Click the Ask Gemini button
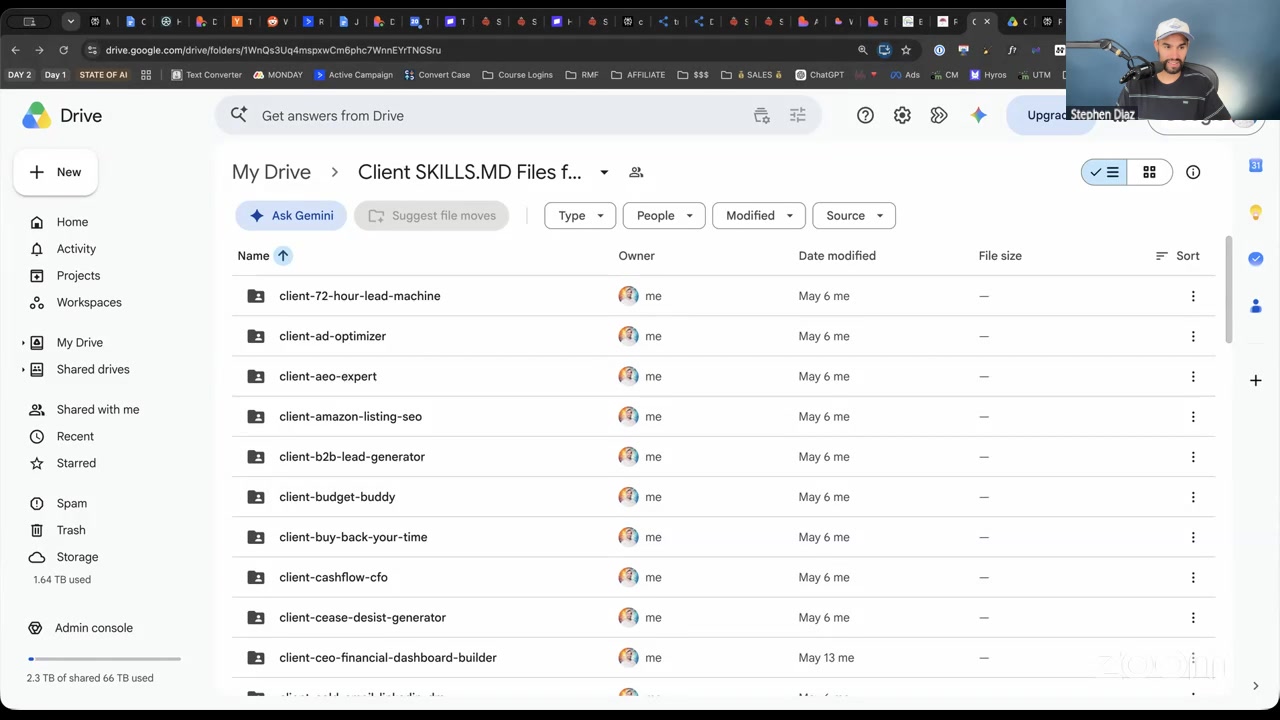This screenshot has width=1280, height=720. [291, 216]
